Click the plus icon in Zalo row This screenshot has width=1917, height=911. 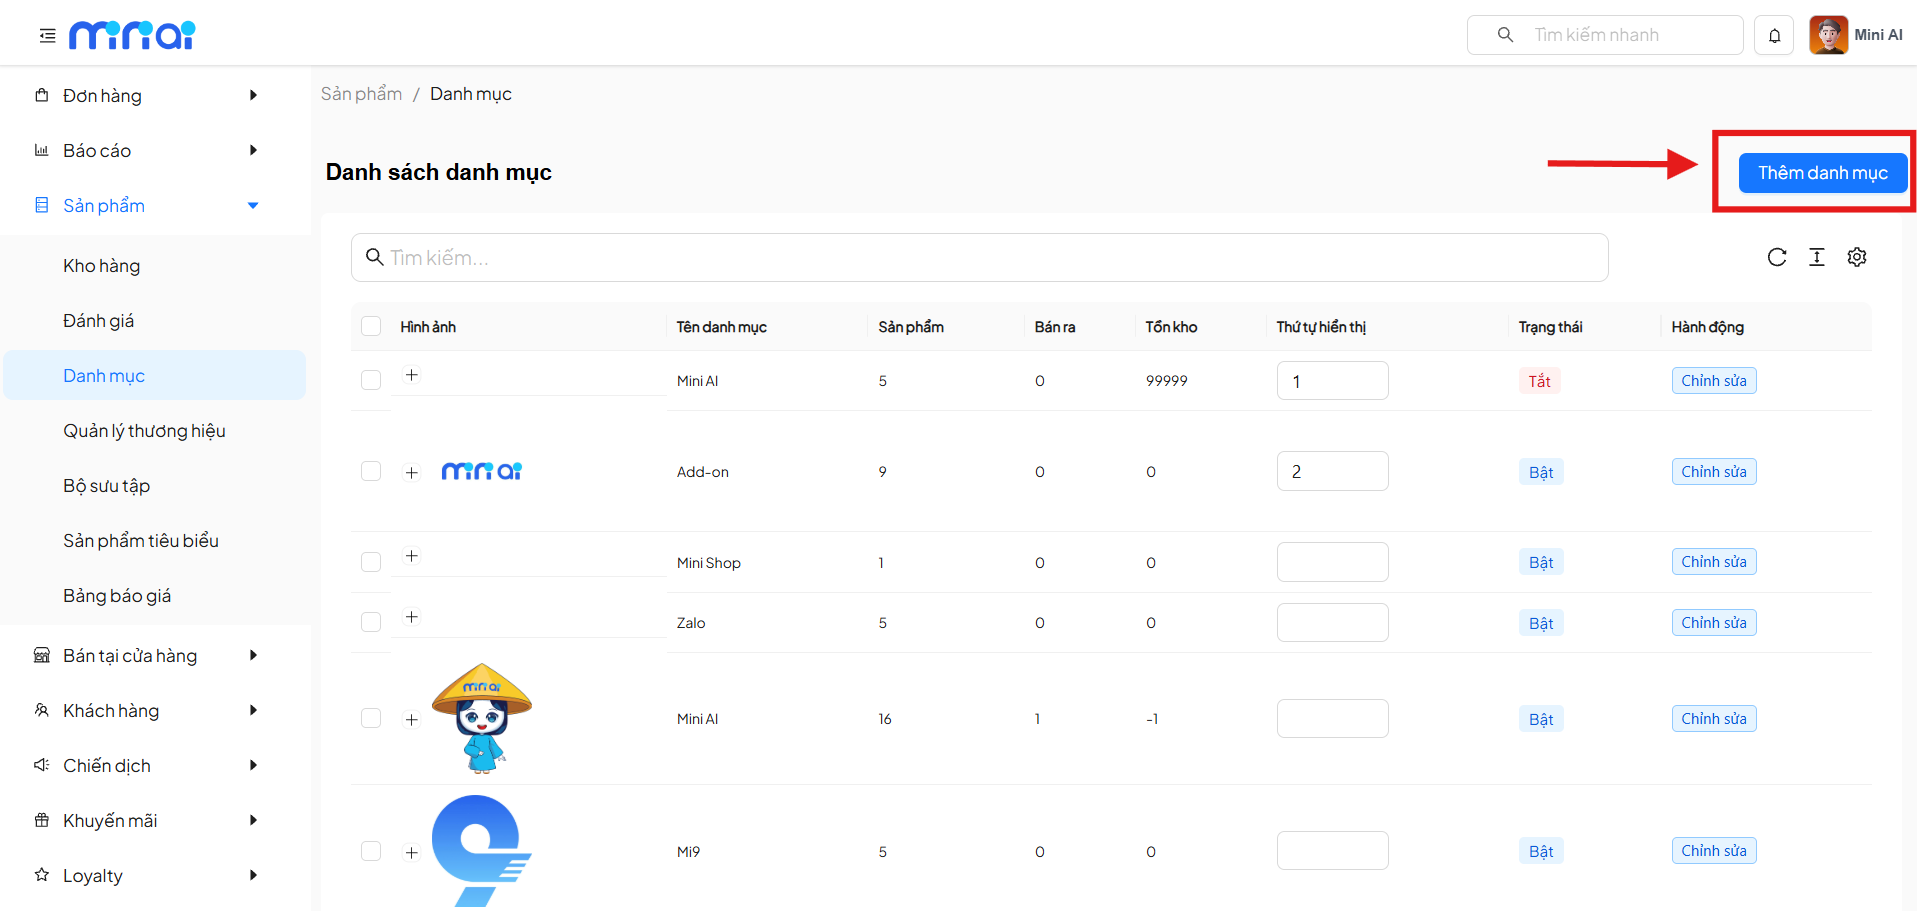[x=411, y=617]
